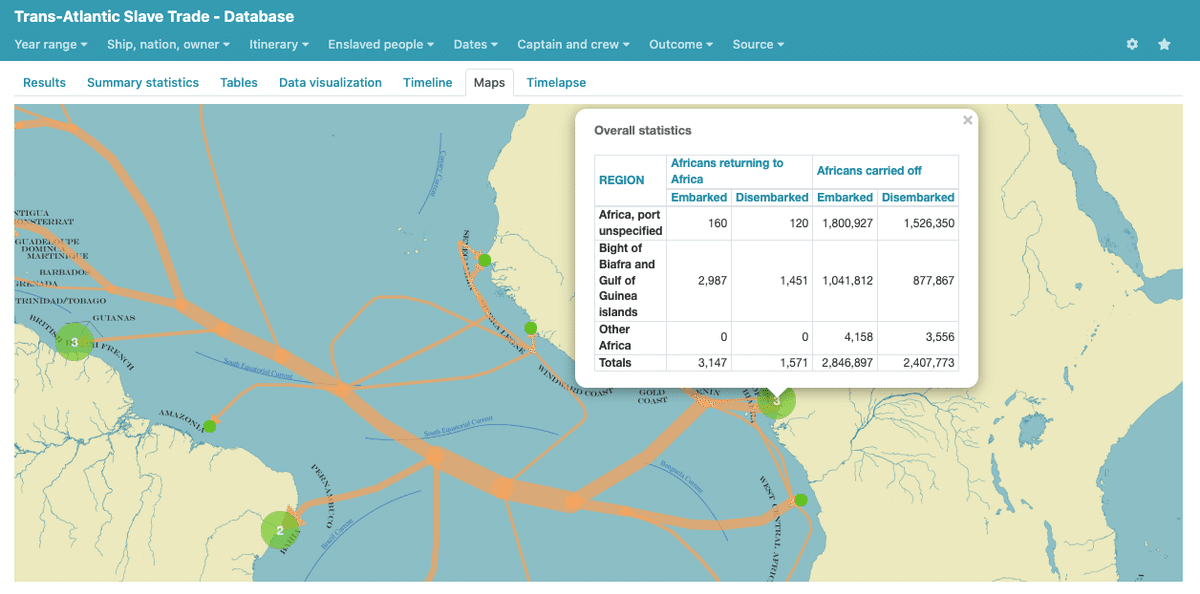The width and height of the screenshot is (1200, 594).
Task: Open the Dates dropdown
Action: (x=476, y=44)
